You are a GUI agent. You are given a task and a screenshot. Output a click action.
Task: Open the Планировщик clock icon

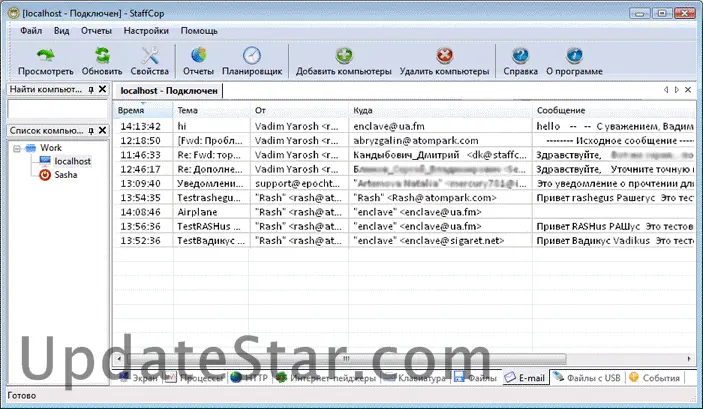(252, 55)
